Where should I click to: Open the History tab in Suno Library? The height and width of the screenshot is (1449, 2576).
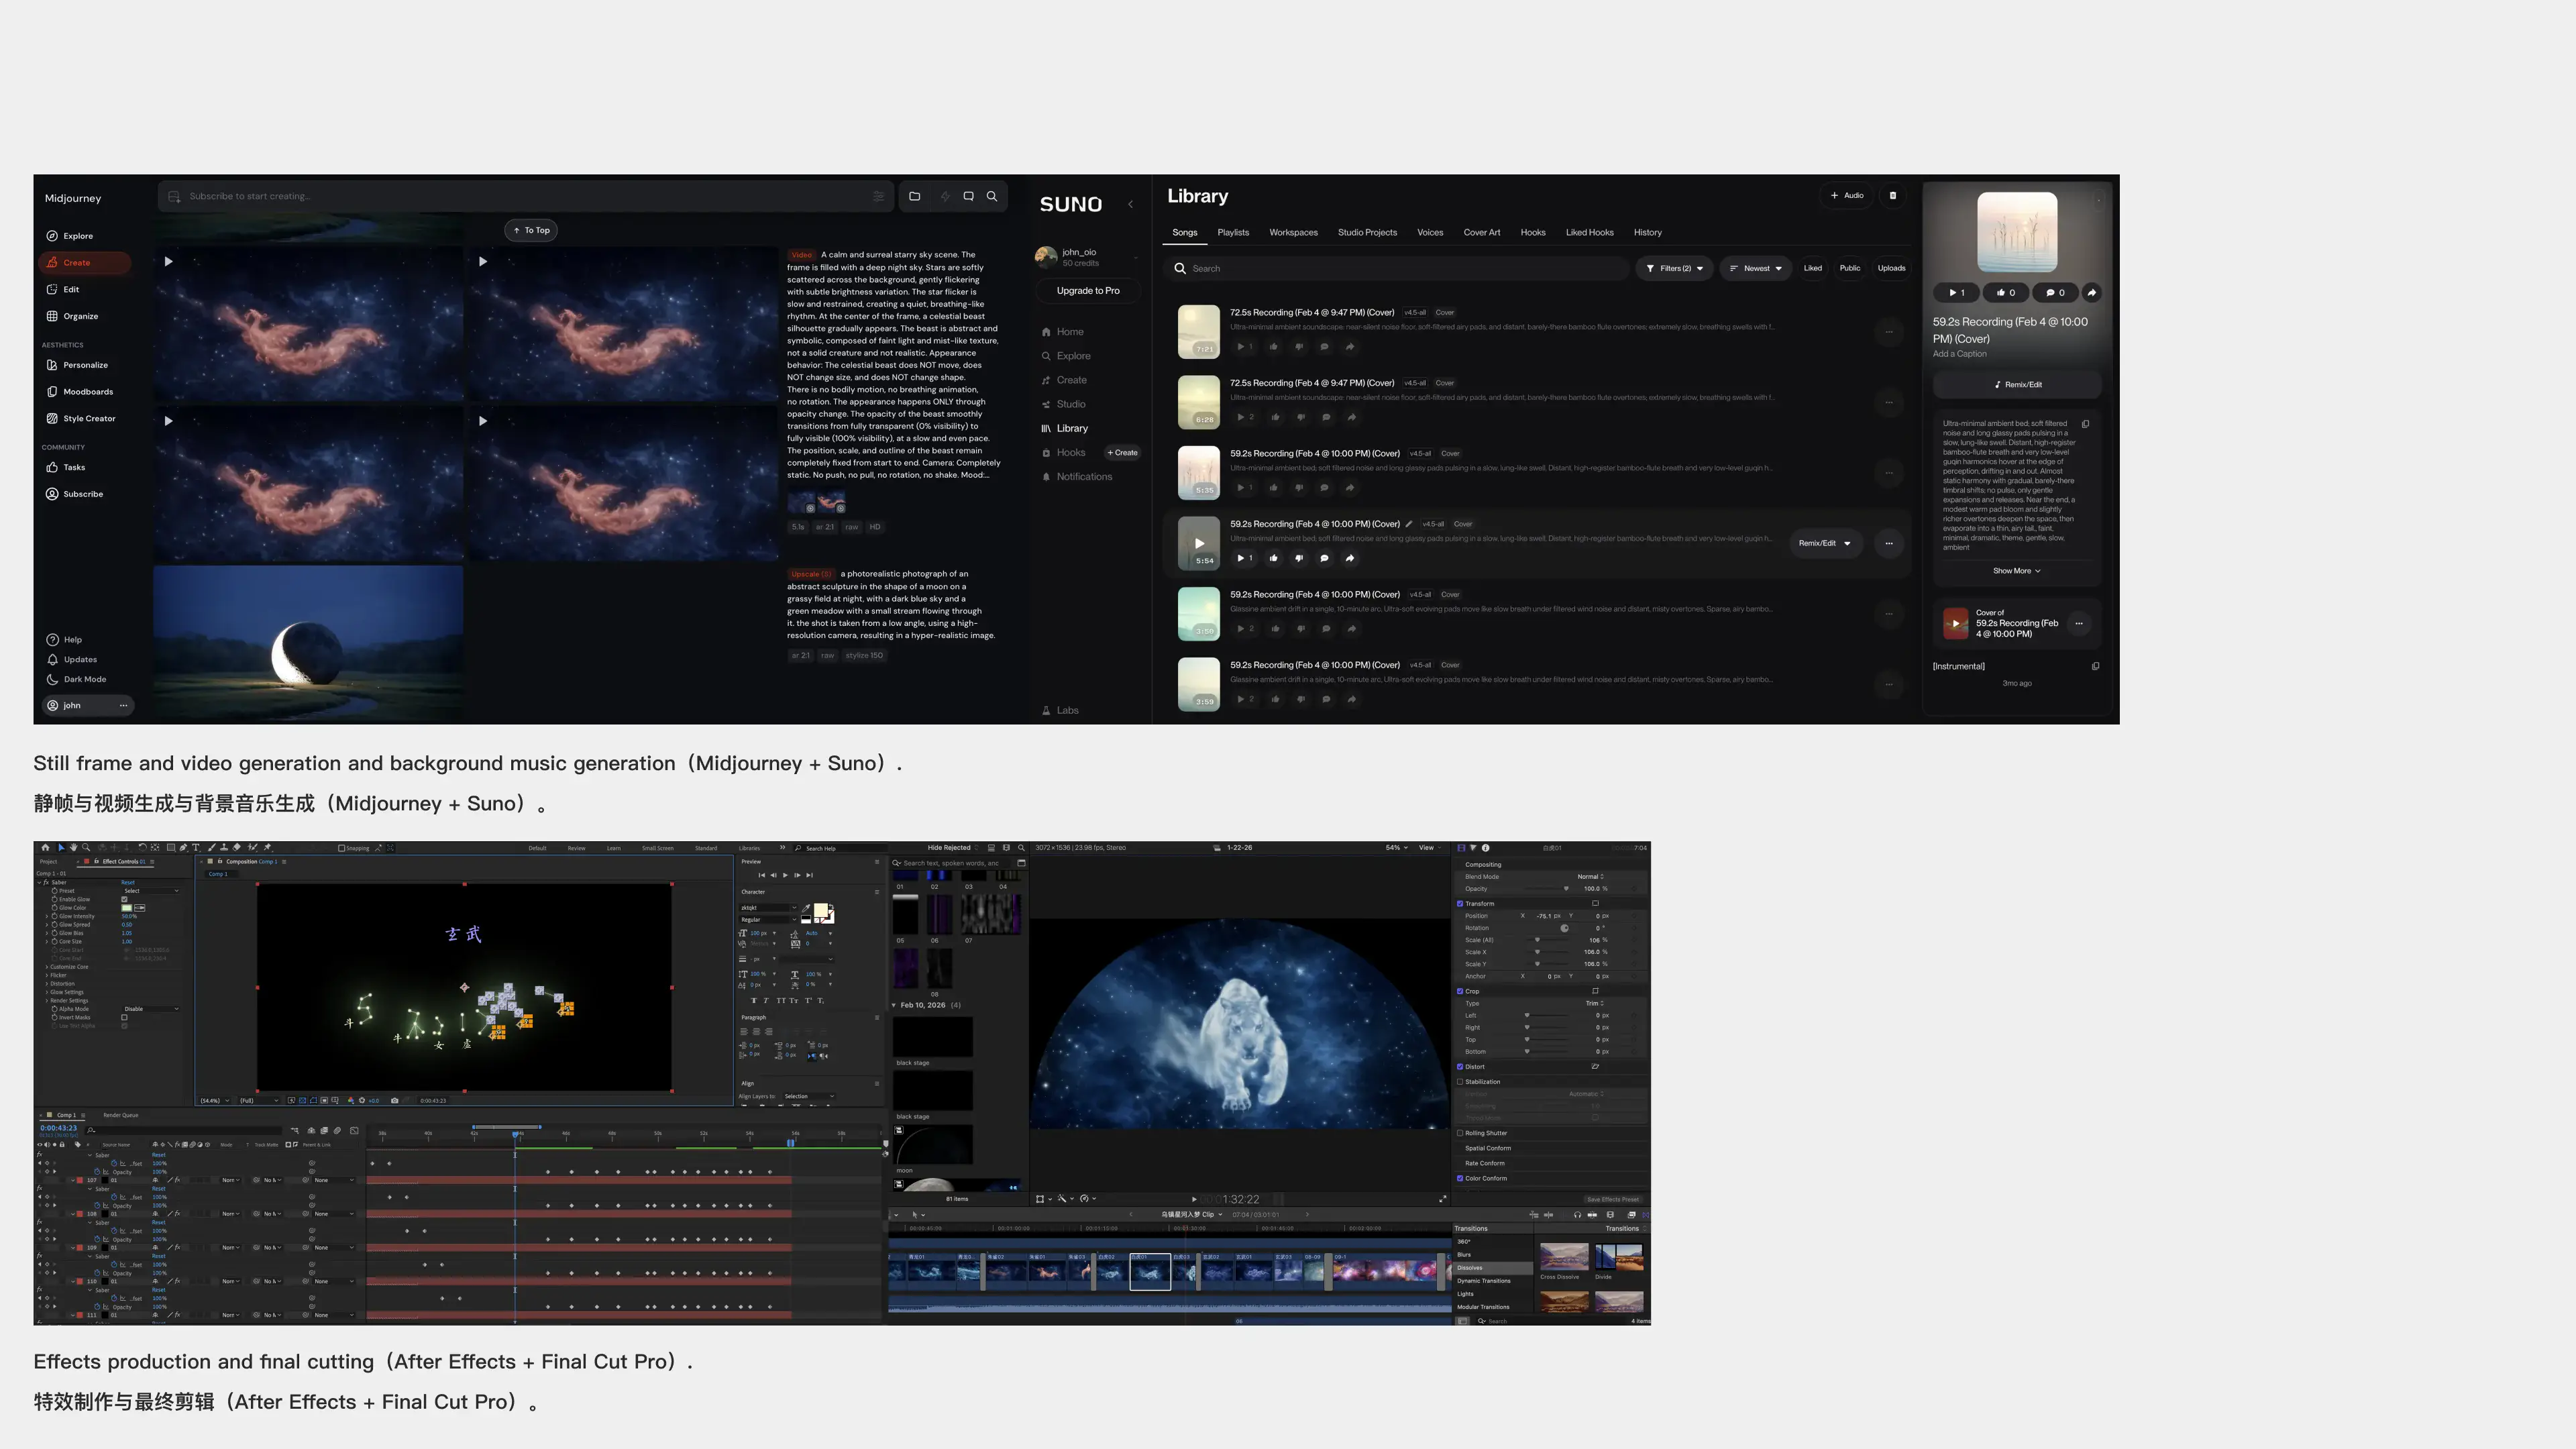coord(1647,233)
